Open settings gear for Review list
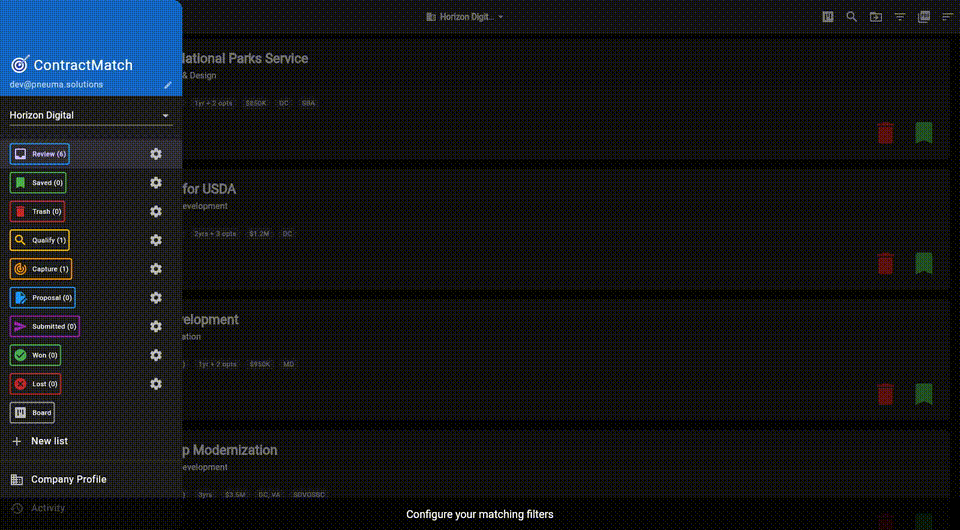Image resolution: width=960 pixels, height=530 pixels. pos(156,154)
